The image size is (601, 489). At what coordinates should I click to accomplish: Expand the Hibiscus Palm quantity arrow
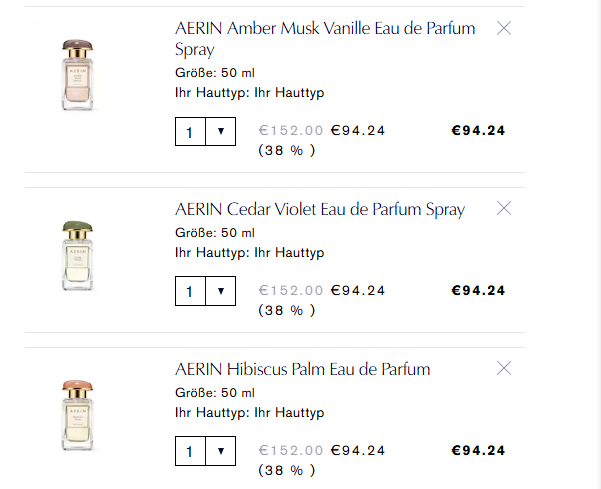[x=220, y=451]
